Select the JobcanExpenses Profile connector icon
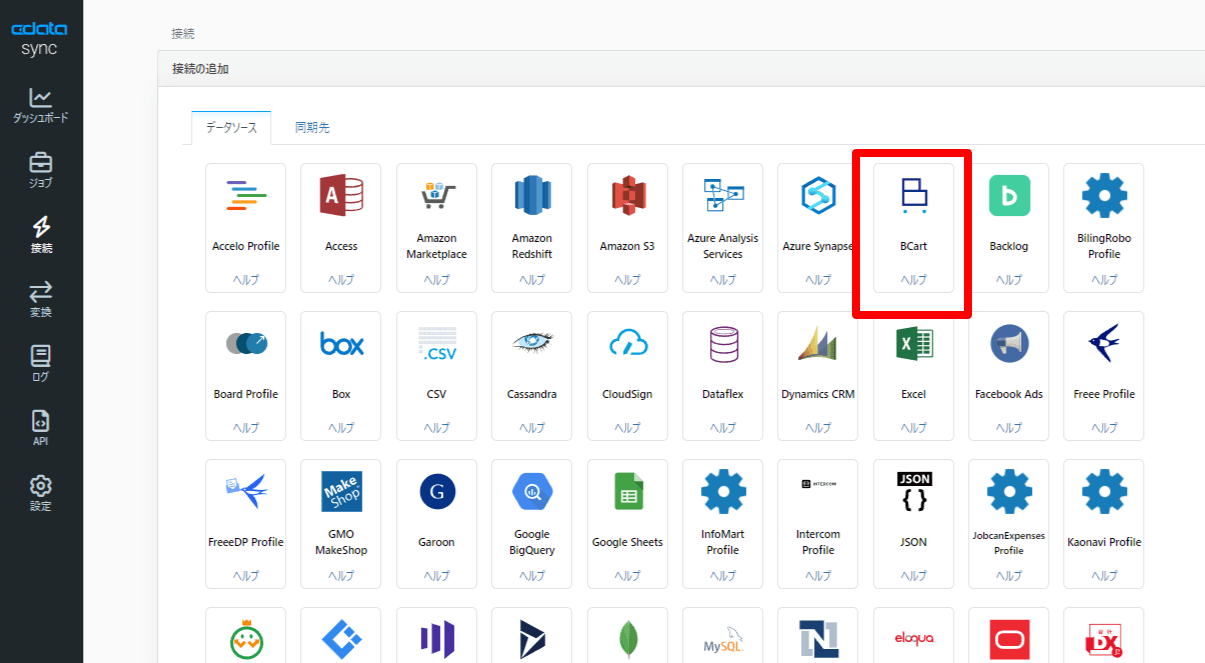1205x663 pixels. [x=1009, y=491]
